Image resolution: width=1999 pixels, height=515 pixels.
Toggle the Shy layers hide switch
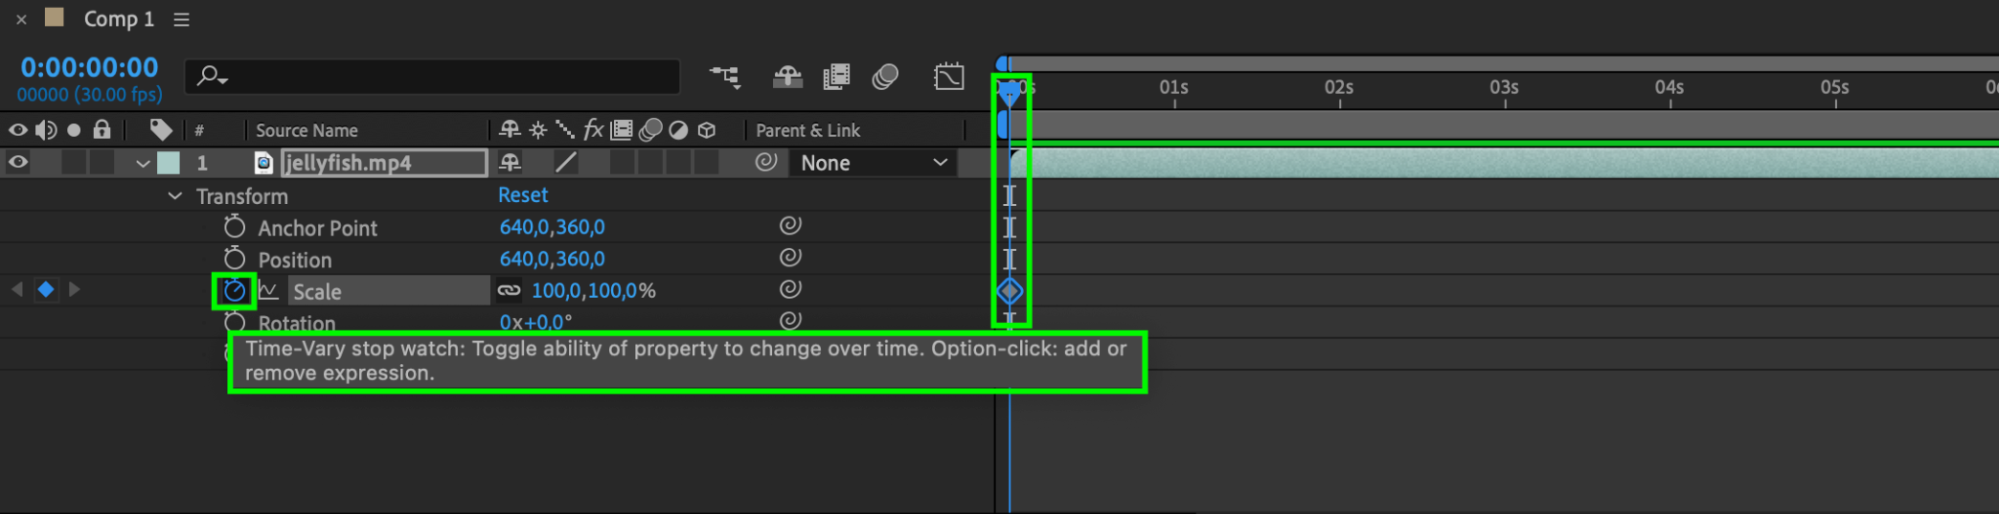coord(787,77)
